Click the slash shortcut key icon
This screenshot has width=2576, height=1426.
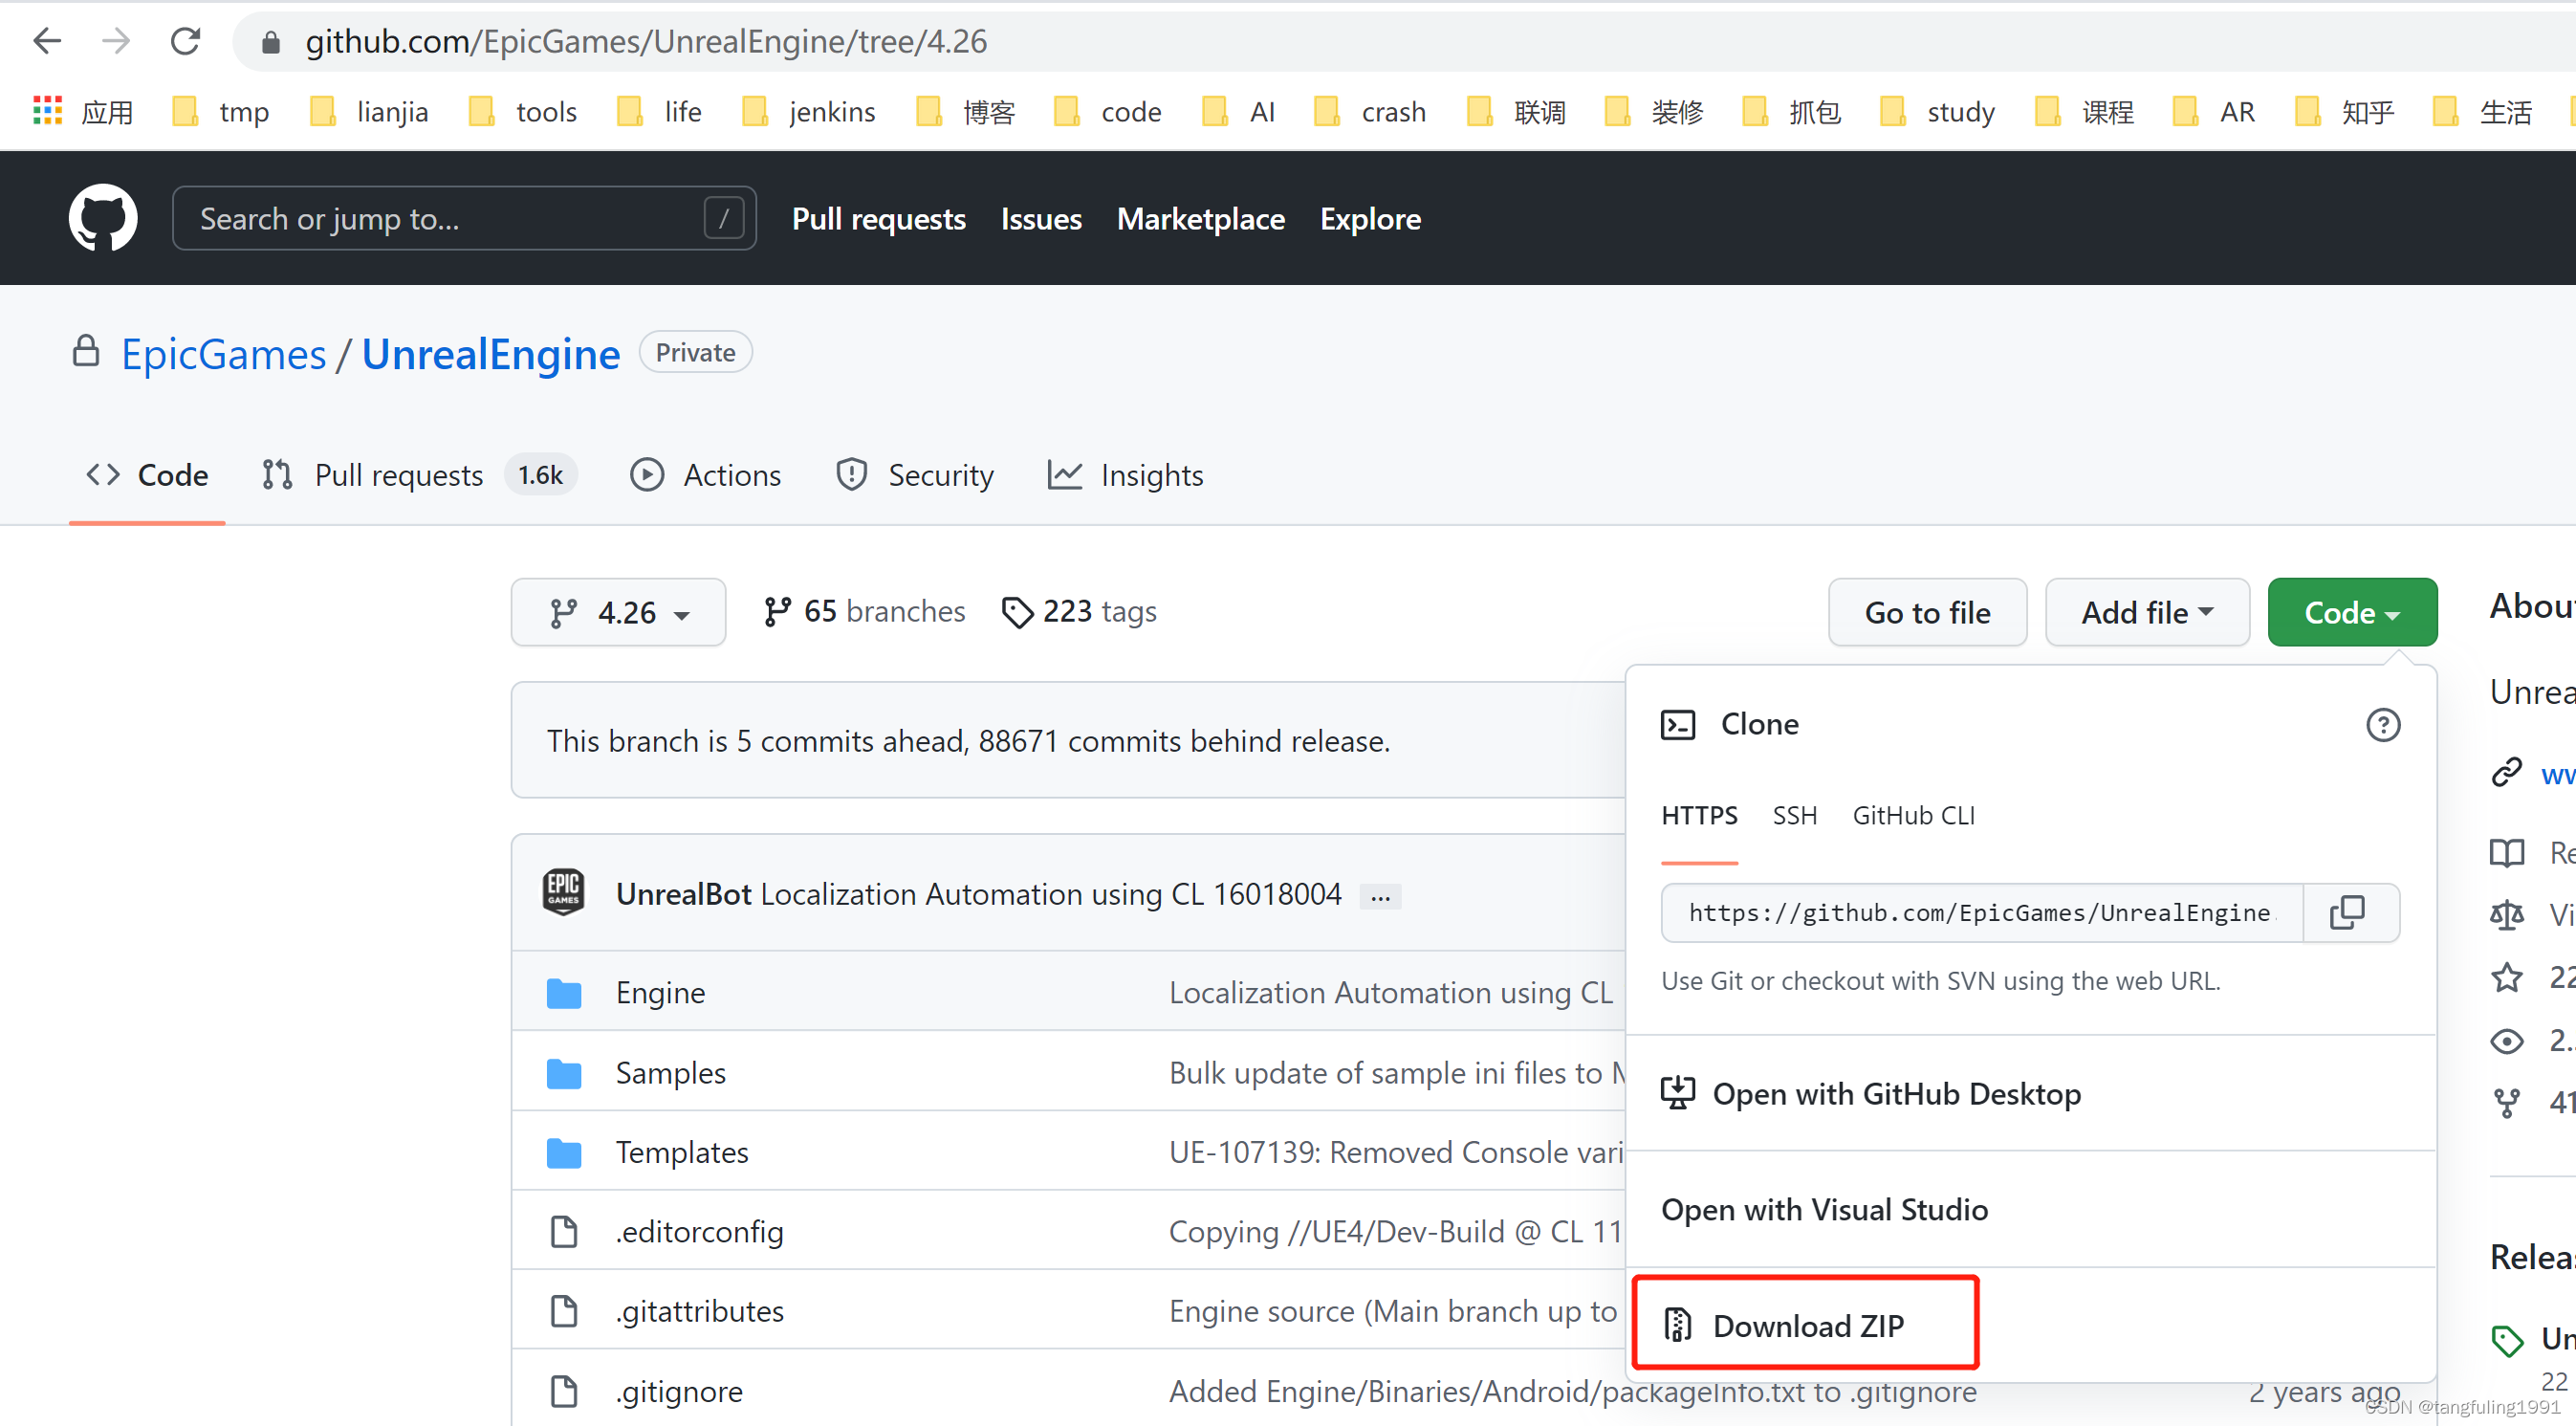coord(724,218)
